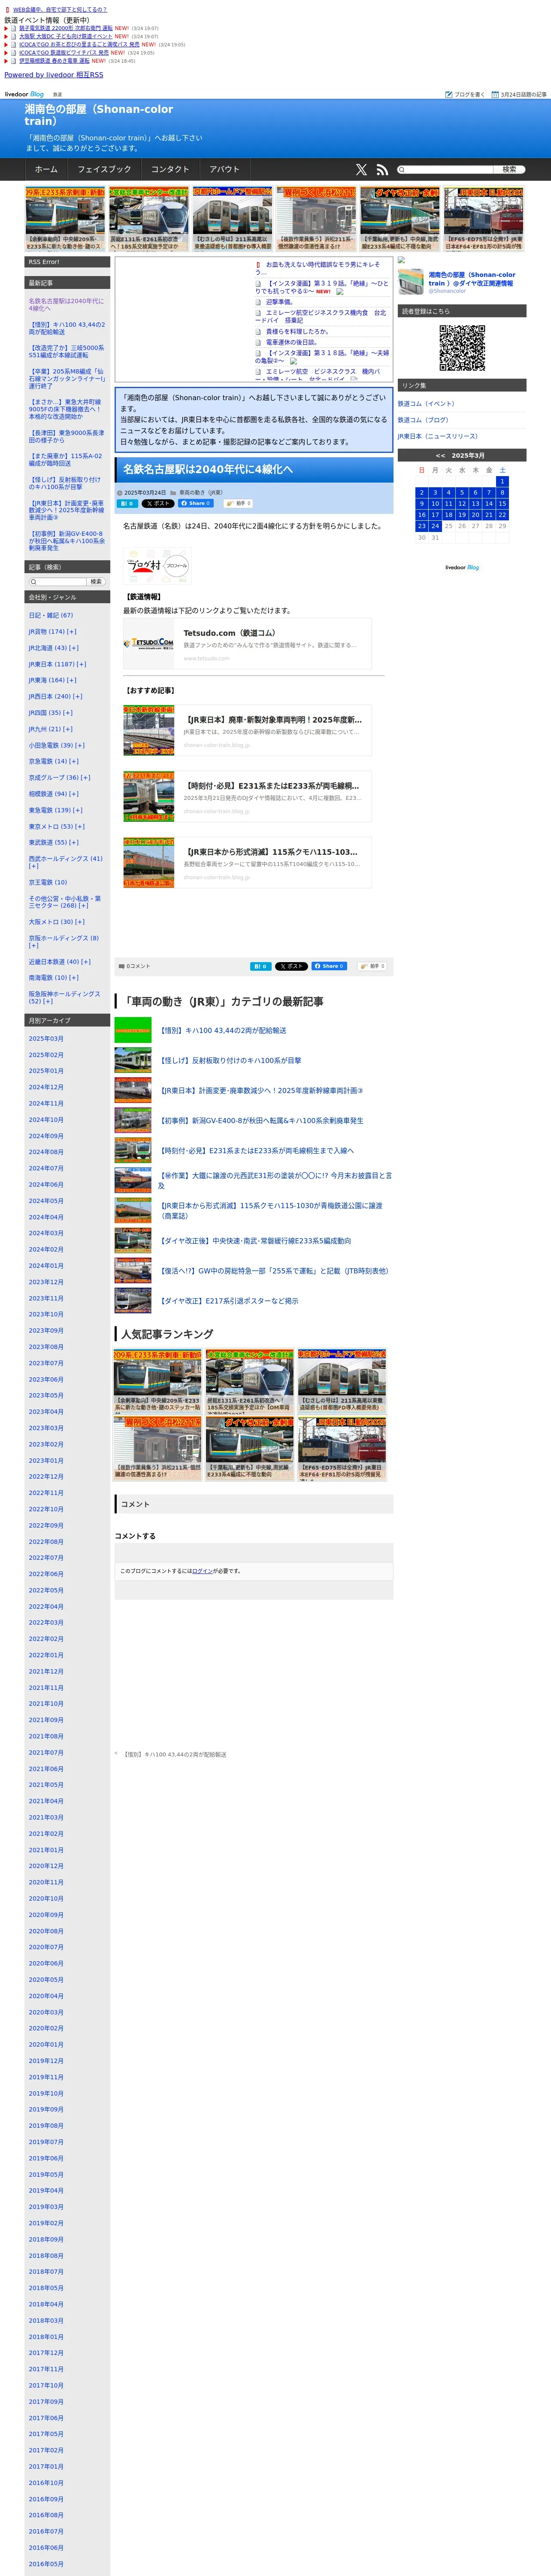This screenshot has width=551, height=2576.
Task: Select day 1 in the March calendar
Action: pos(502,482)
